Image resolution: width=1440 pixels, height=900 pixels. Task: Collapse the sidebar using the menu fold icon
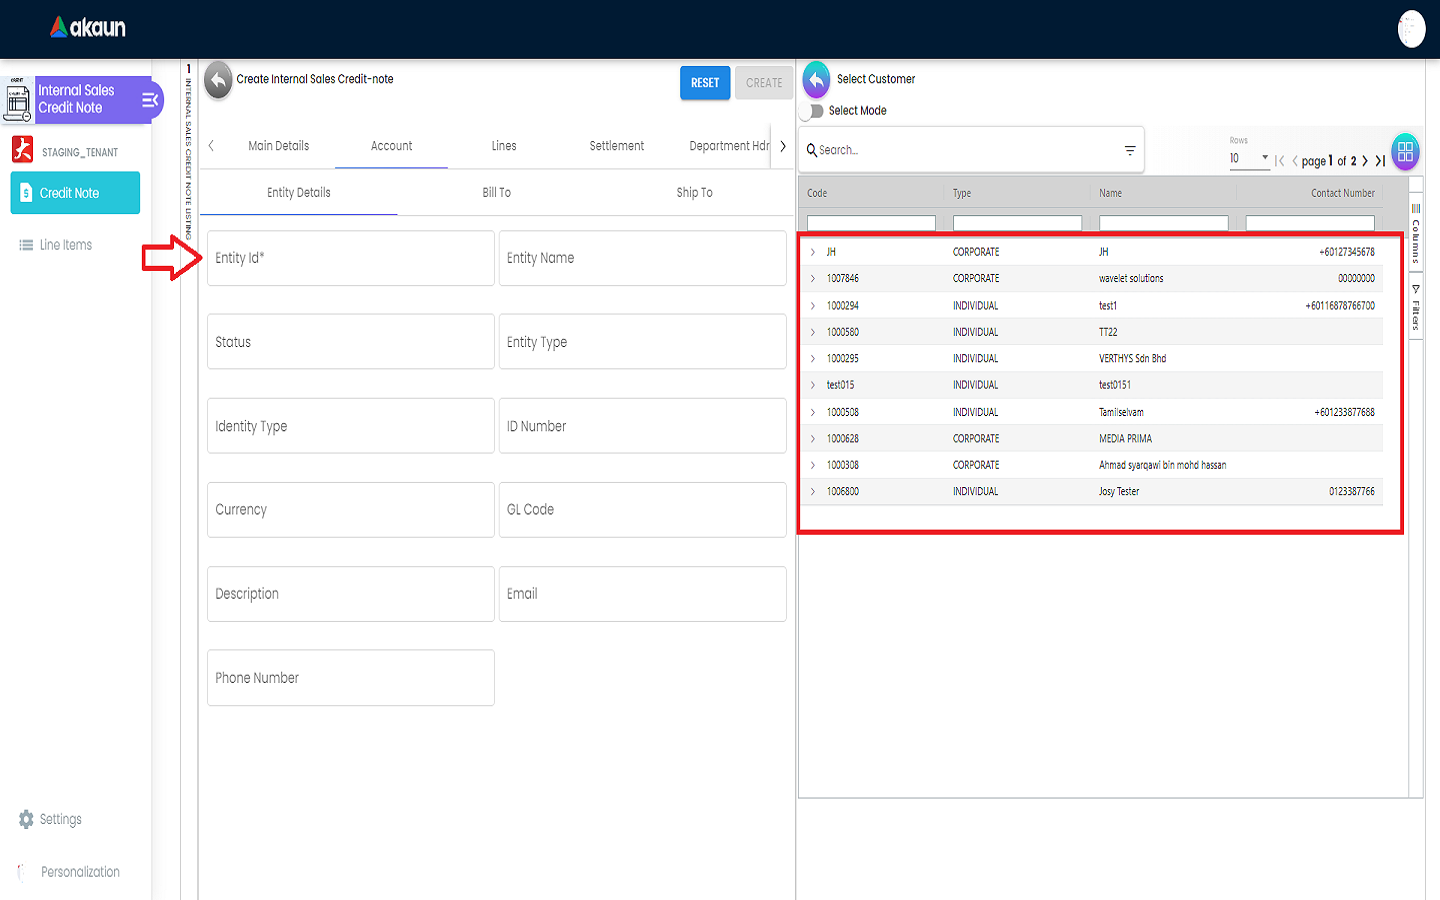[x=150, y=100]
